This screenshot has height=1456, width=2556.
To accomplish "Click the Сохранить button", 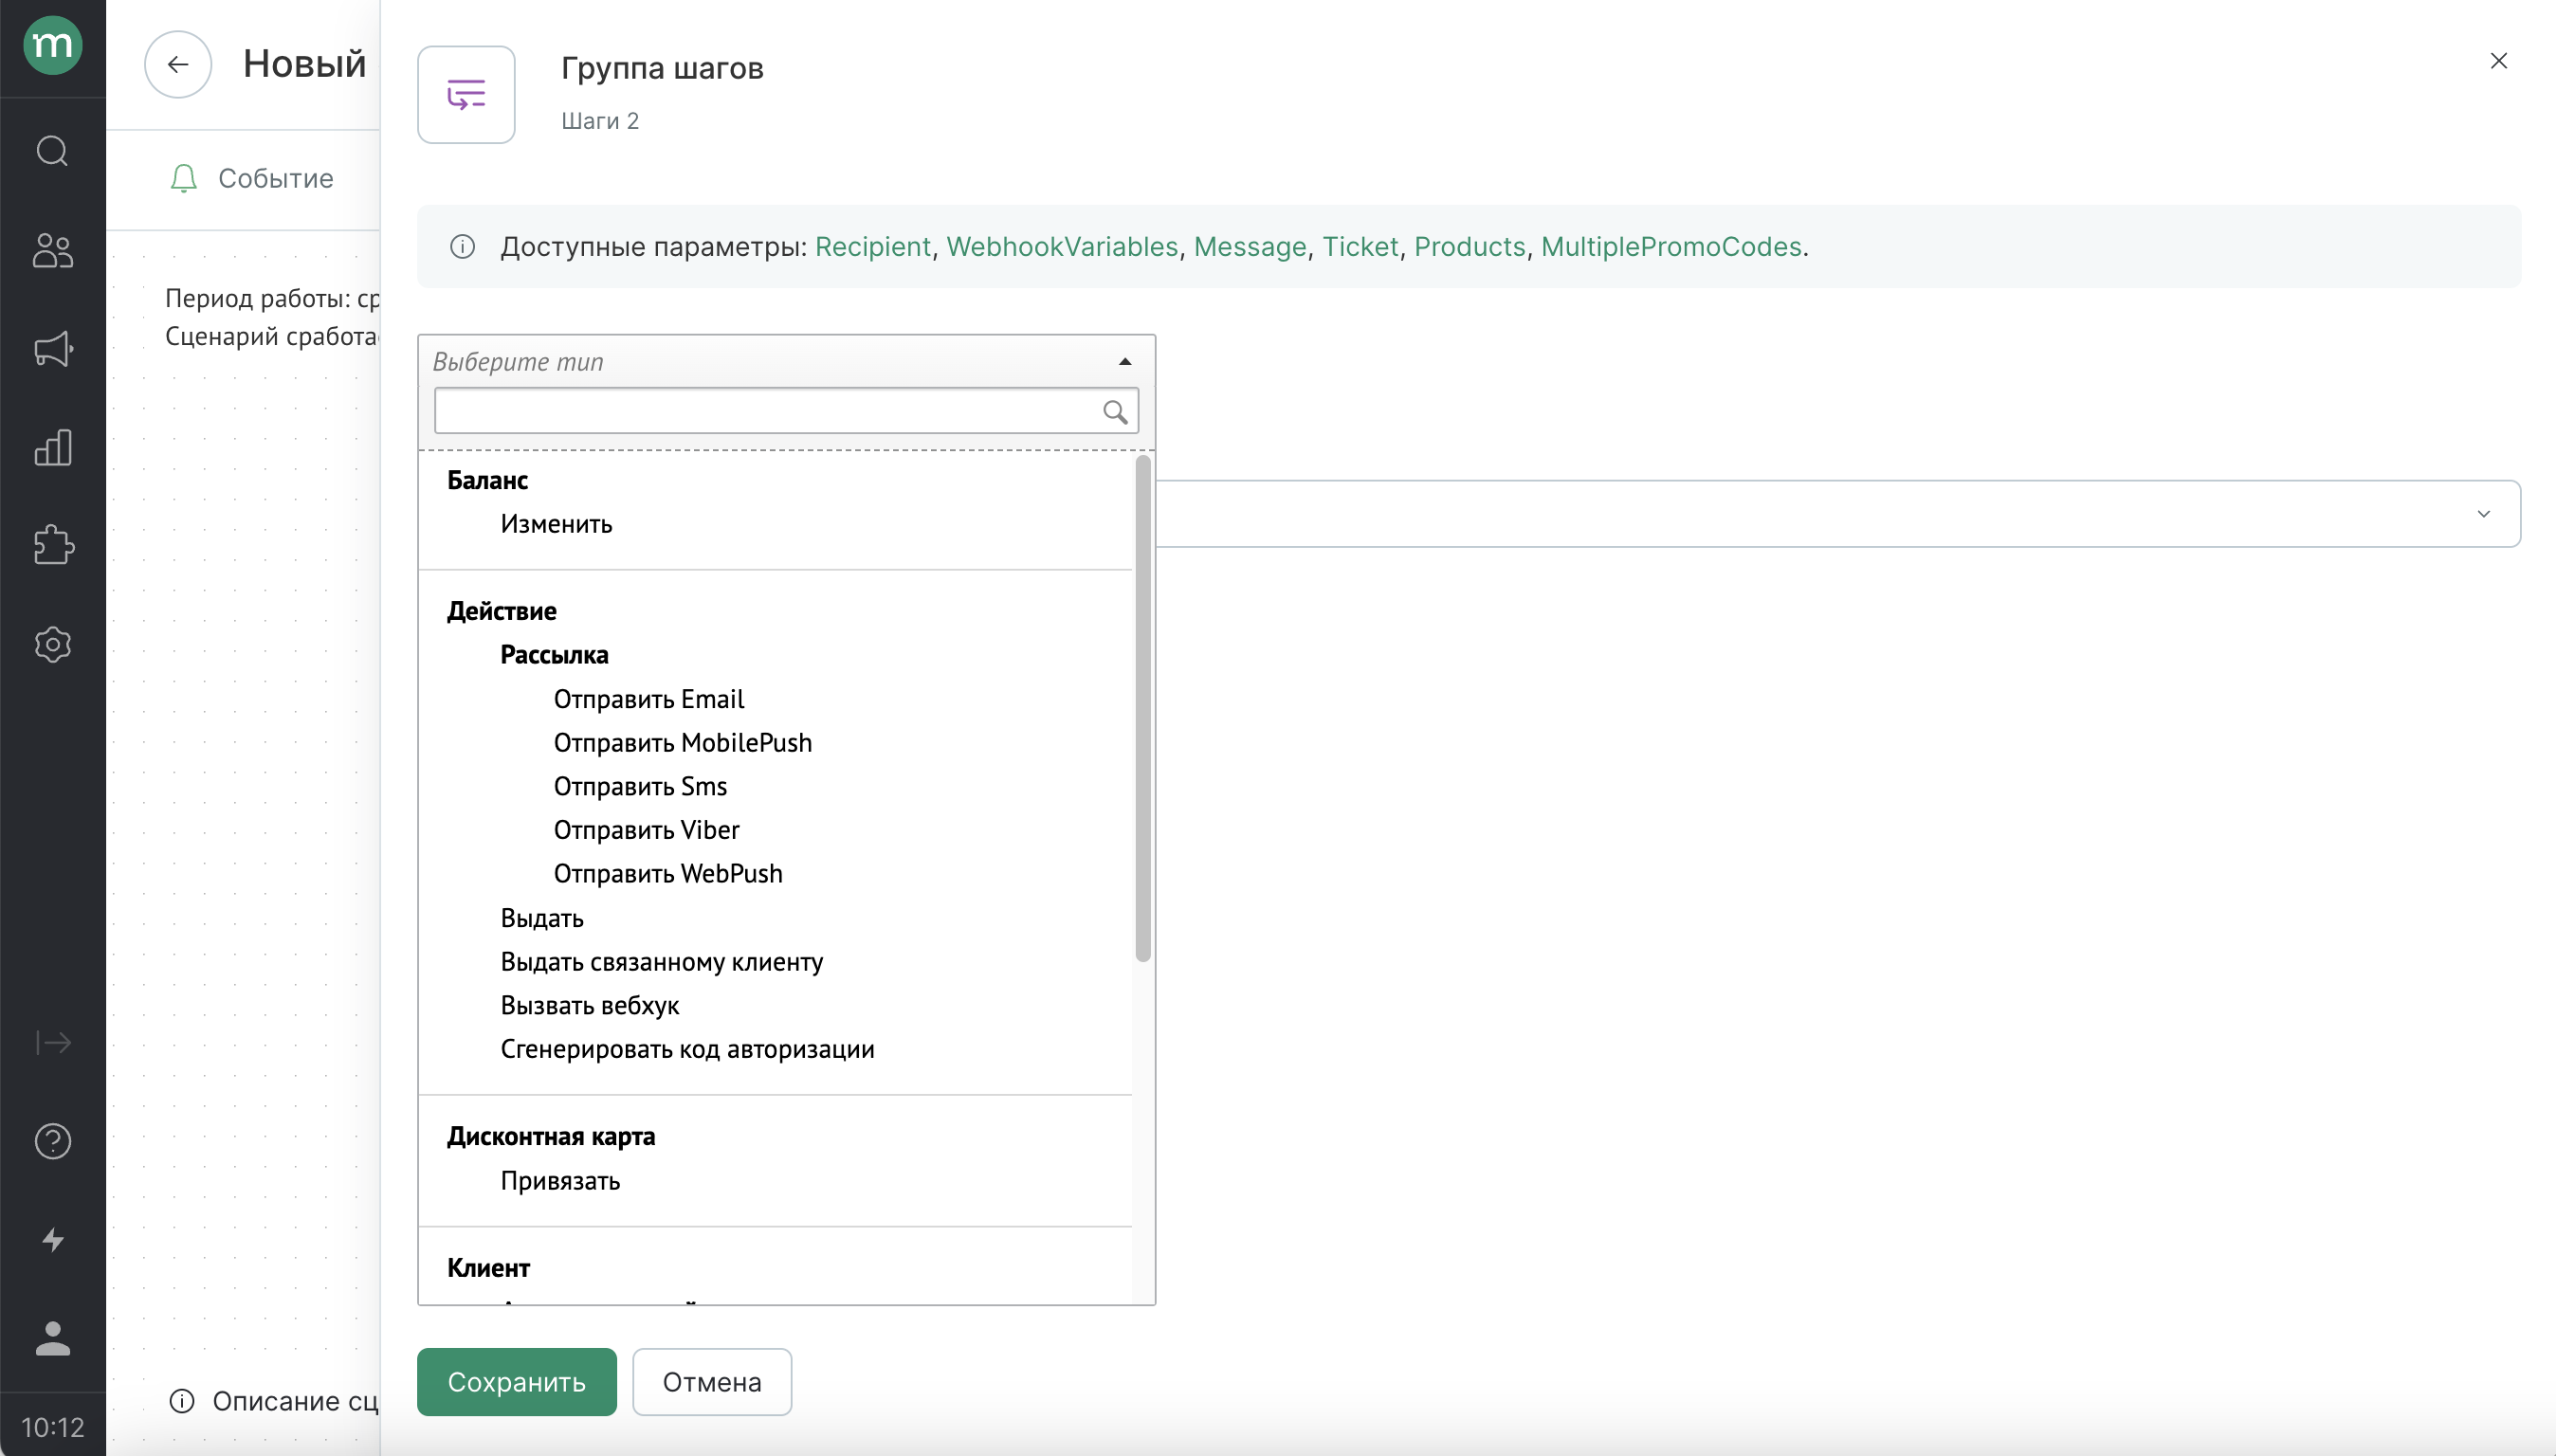I will pyautogui.click(x=516, y=1382).
